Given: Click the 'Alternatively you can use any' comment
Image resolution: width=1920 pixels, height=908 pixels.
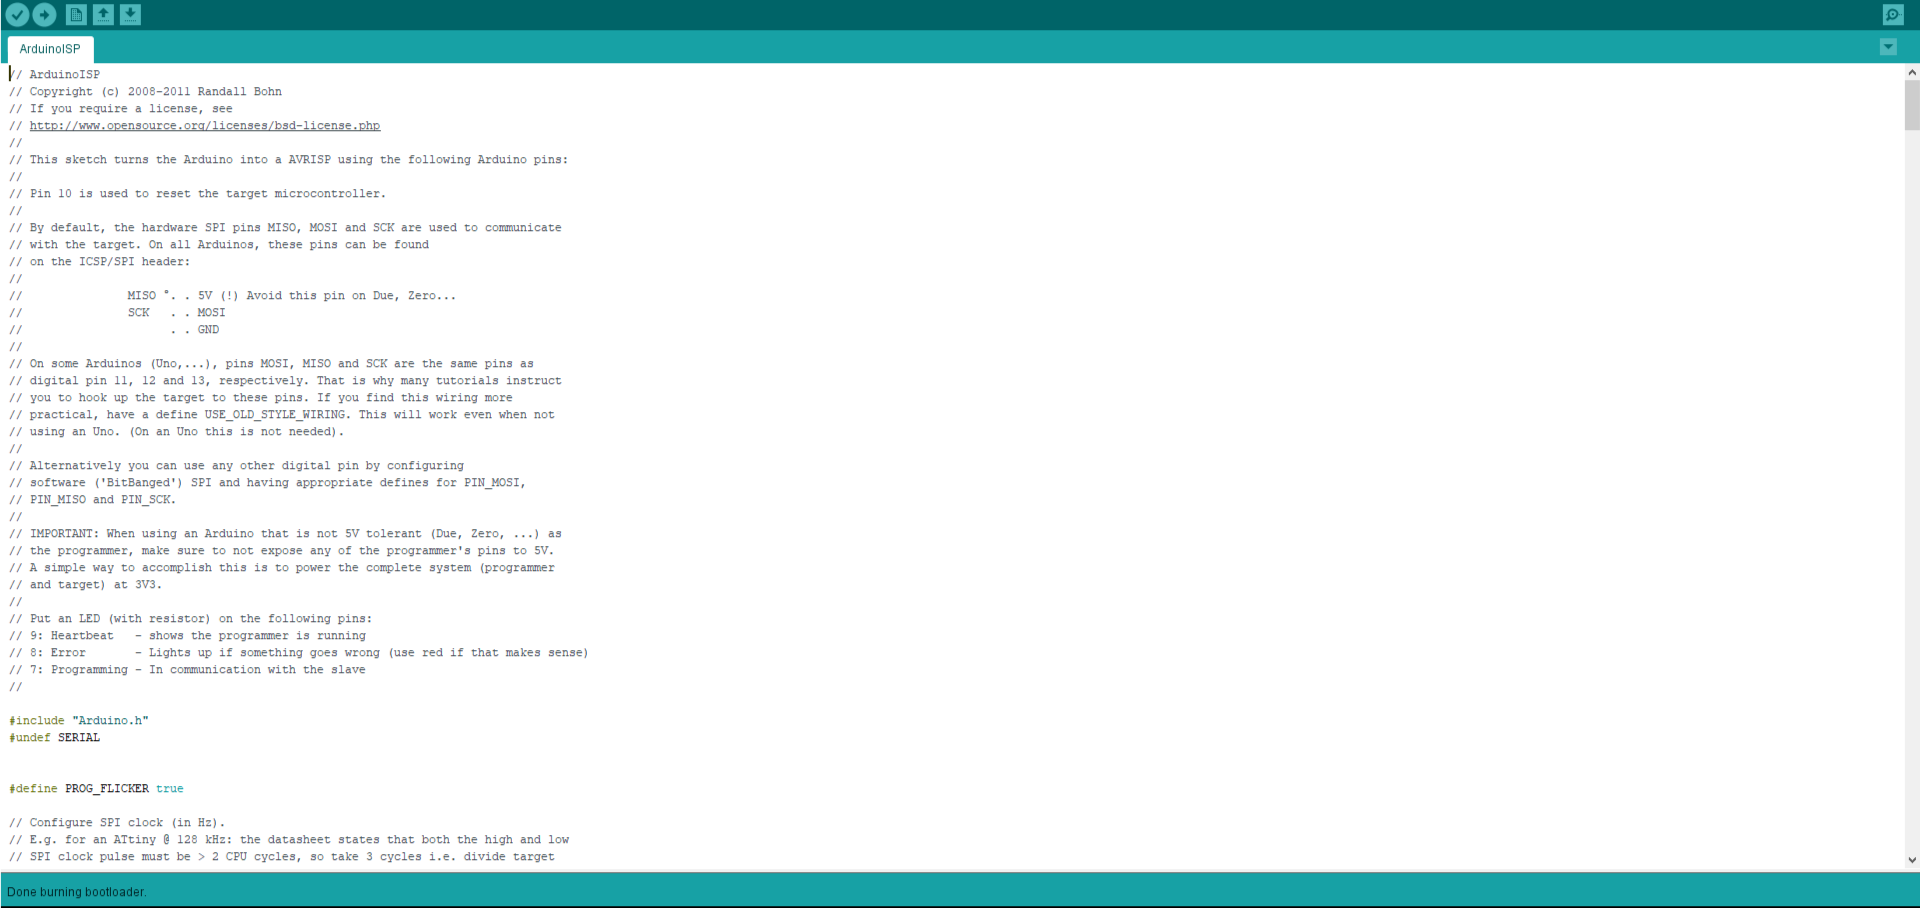Looking at the screenshot, I should point(237,466).
